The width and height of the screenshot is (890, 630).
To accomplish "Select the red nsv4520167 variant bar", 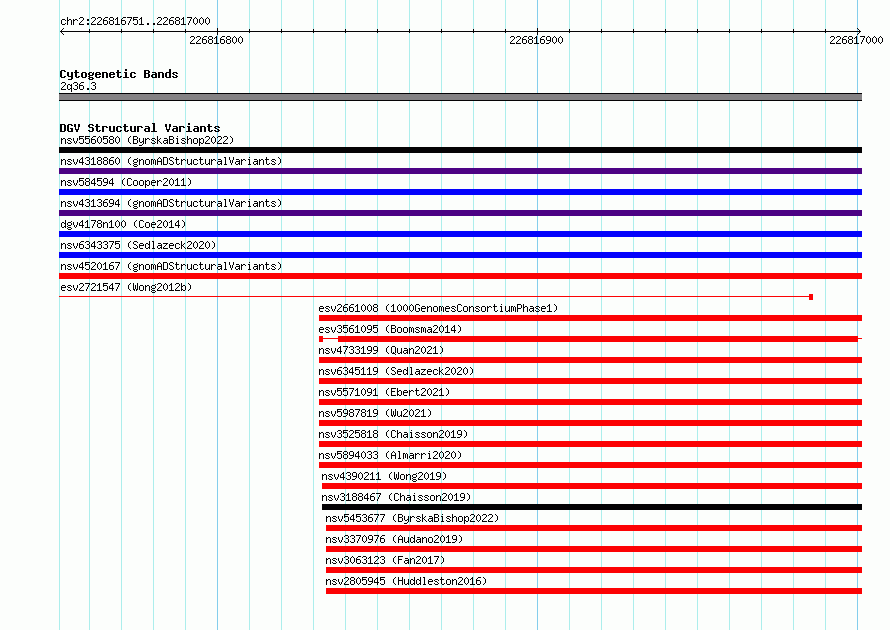I will pyautogui.click(x=460, y=276).
